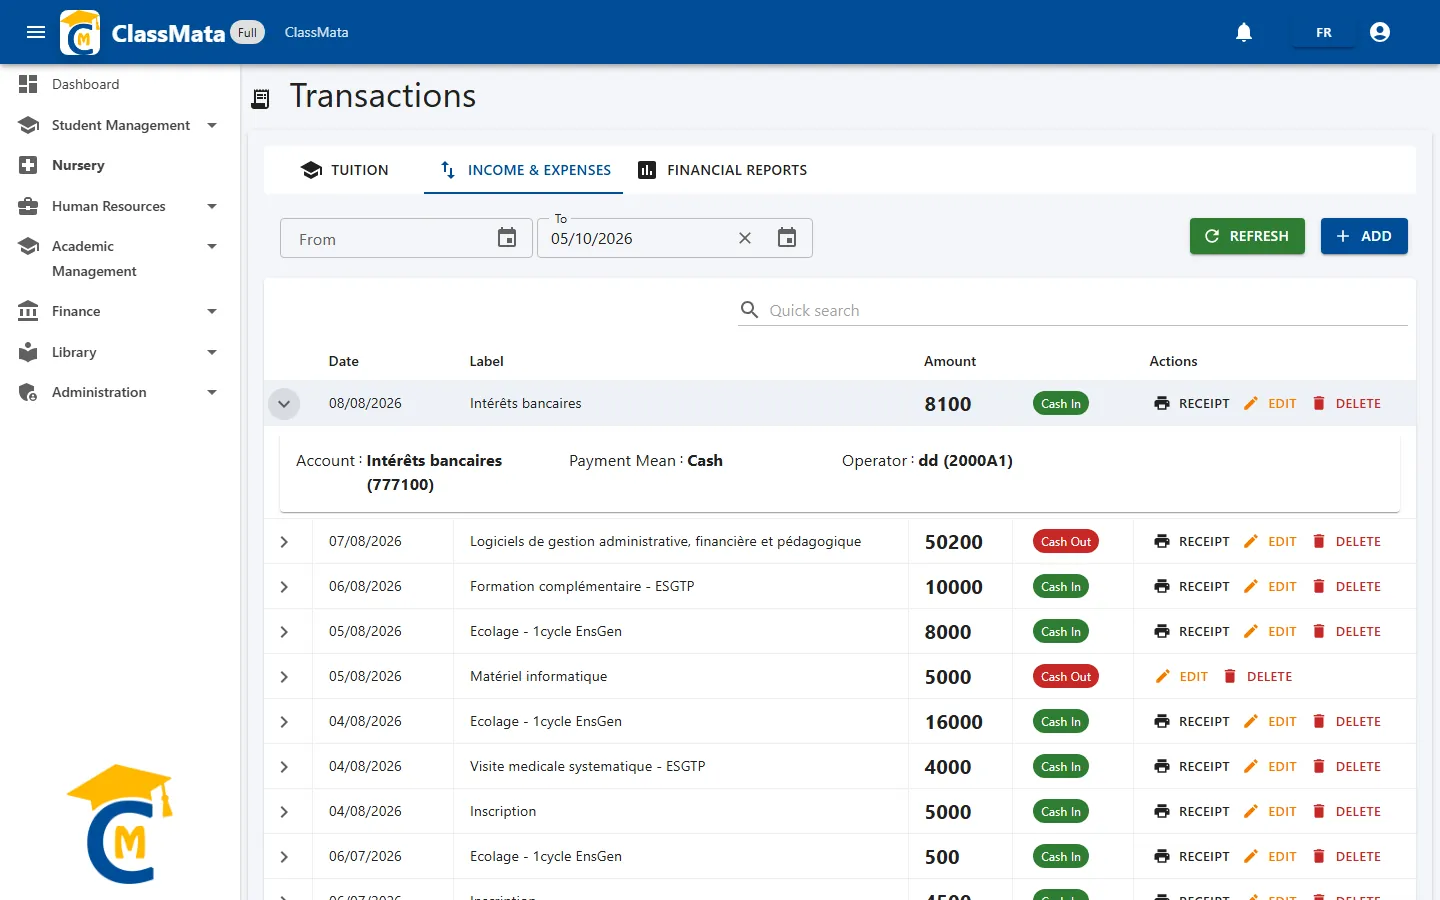Edit the Inscription 5000 transaction
The image size is (1440, 900).
click(1270, 812)
